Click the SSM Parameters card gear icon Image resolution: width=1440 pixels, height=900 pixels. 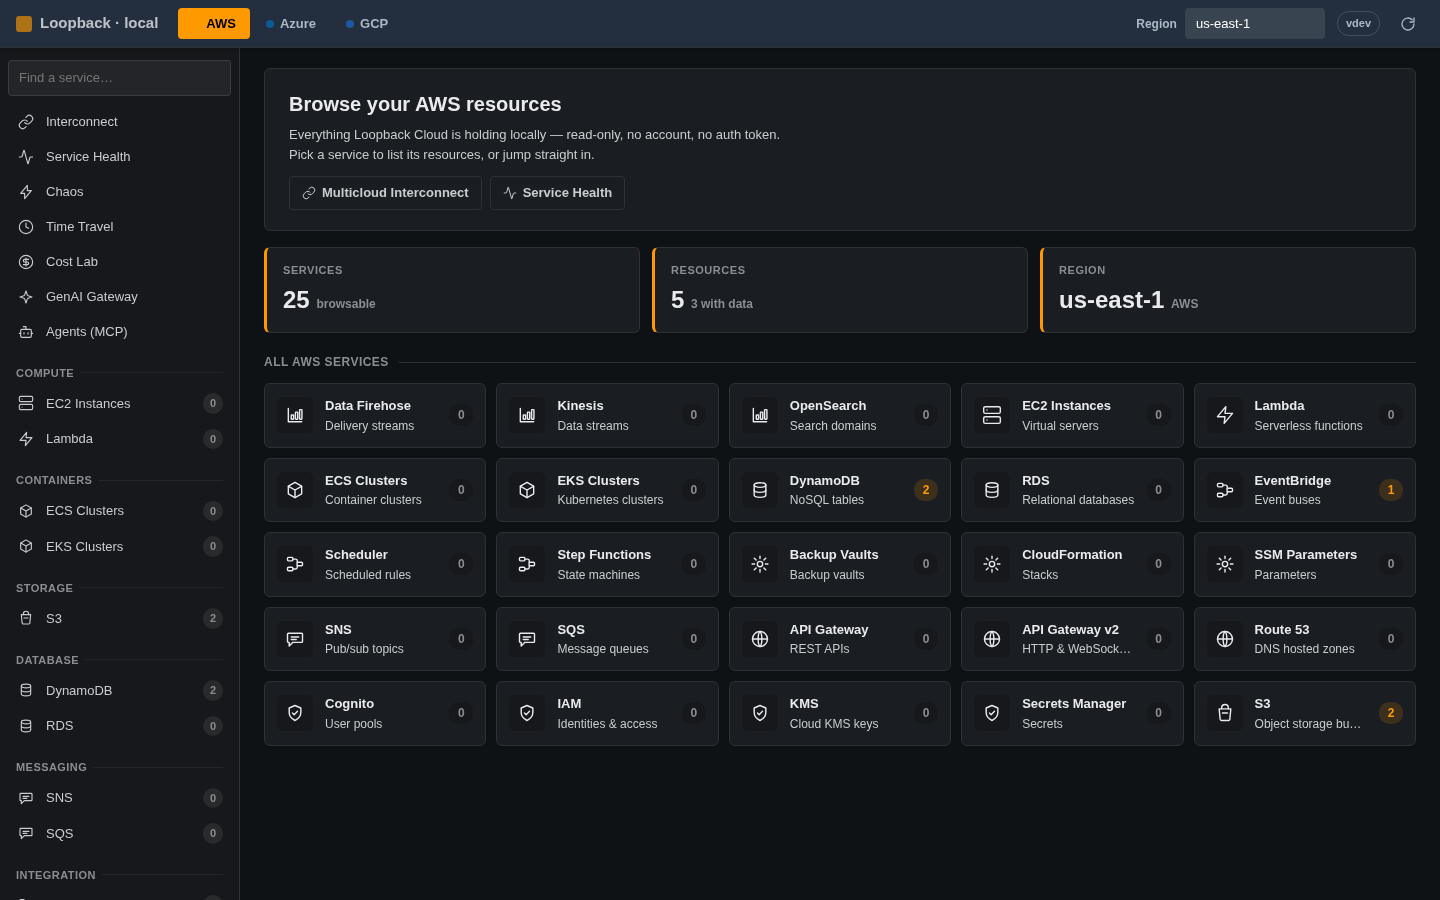click(x=1225, y=564)
